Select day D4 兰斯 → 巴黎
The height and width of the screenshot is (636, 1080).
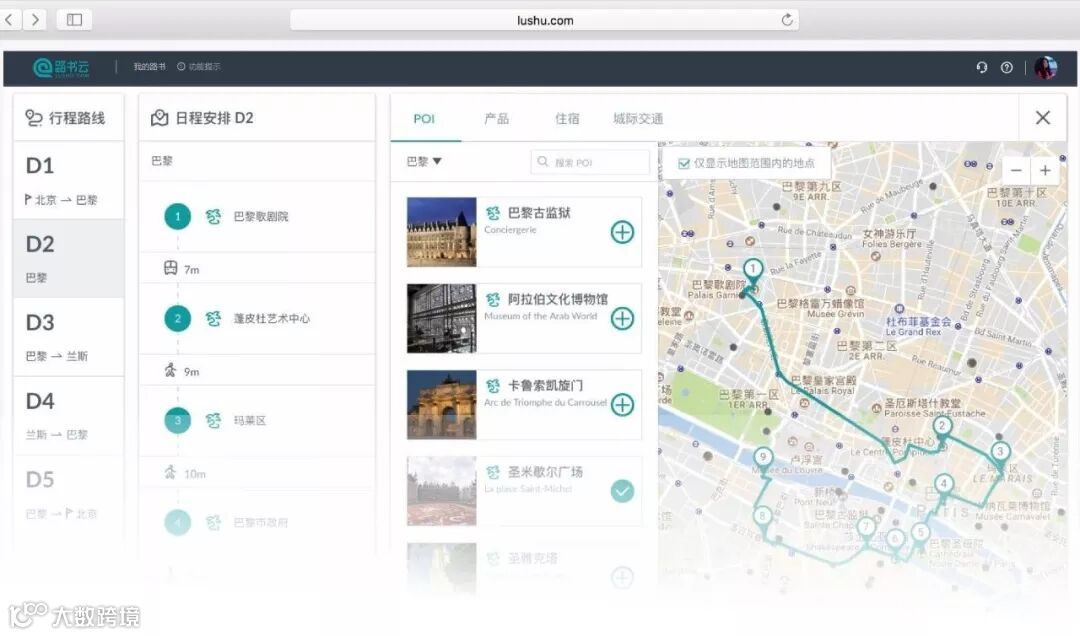68,416
